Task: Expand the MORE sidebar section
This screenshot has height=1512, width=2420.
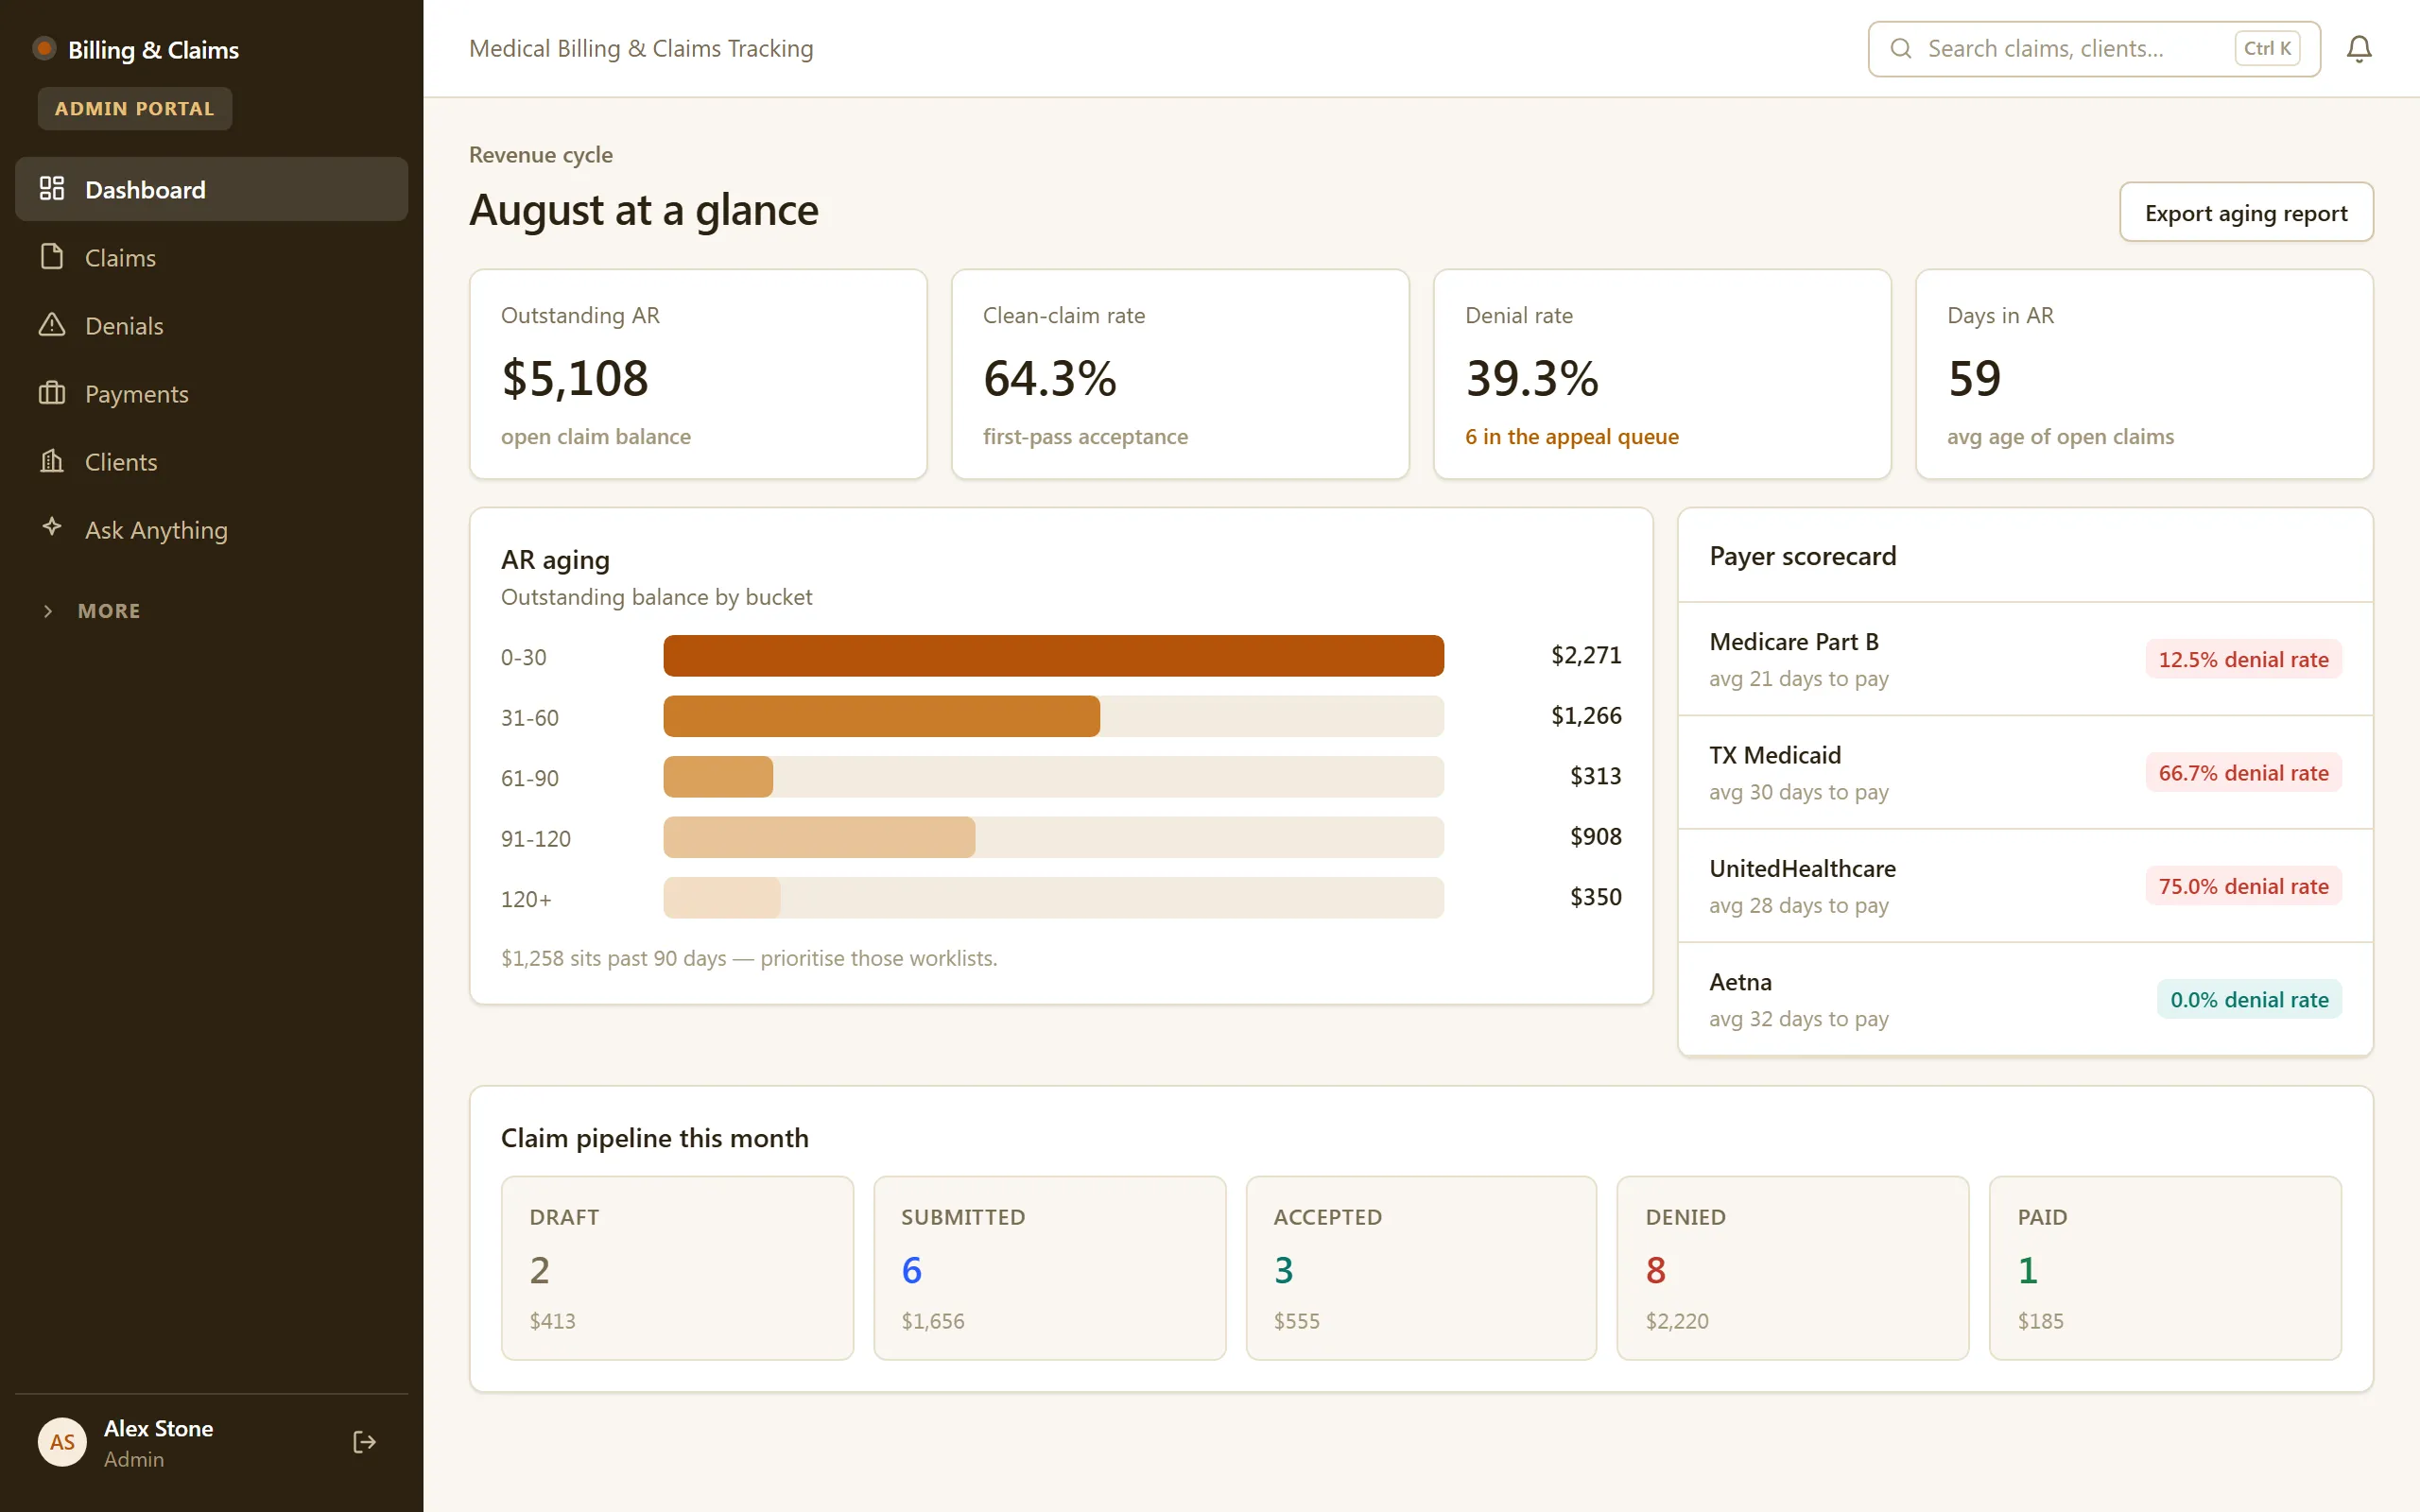Action: (92, 610)
